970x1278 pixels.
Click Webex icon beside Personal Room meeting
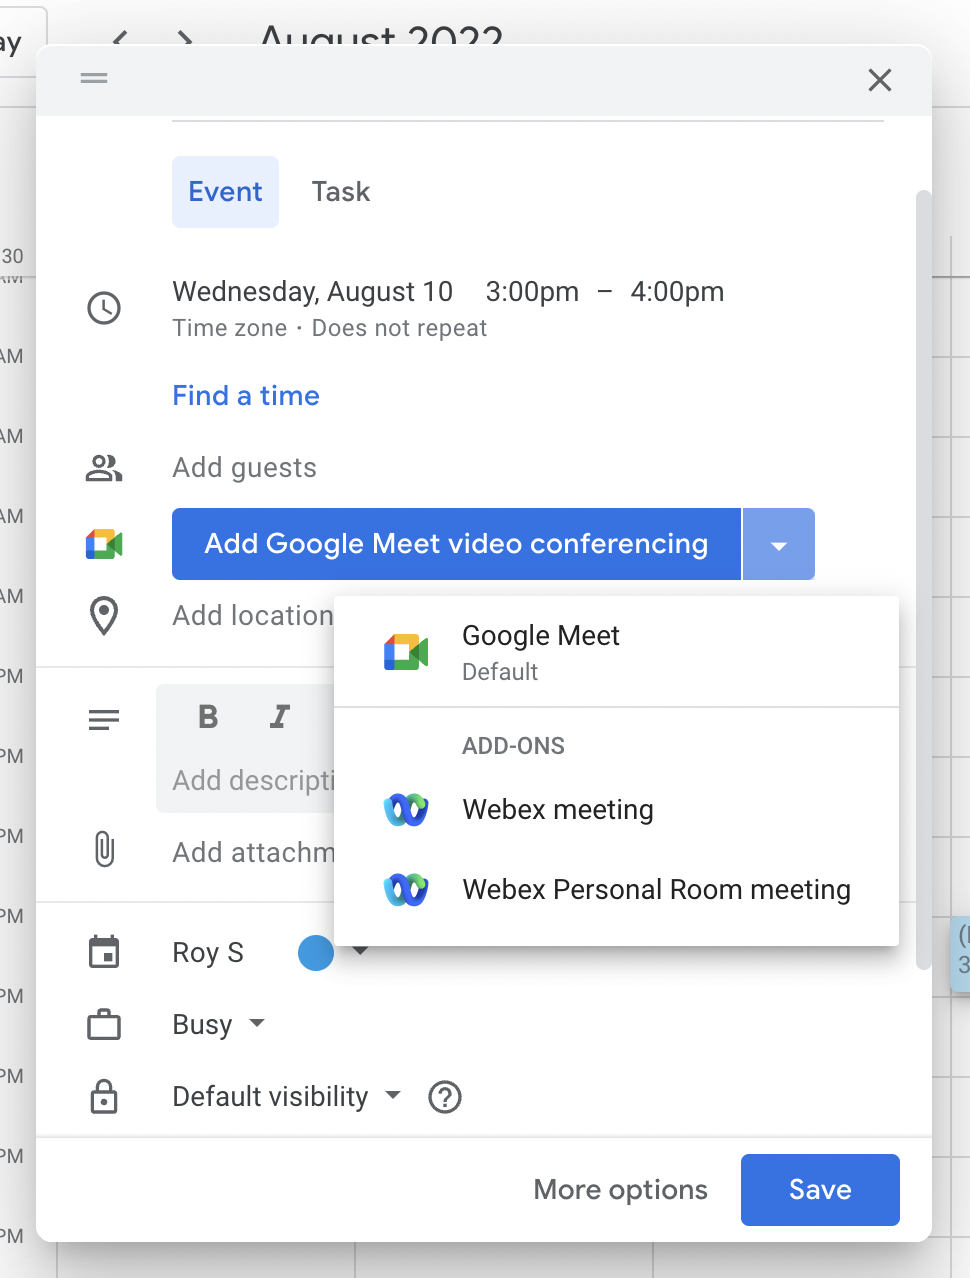point(406,890)
